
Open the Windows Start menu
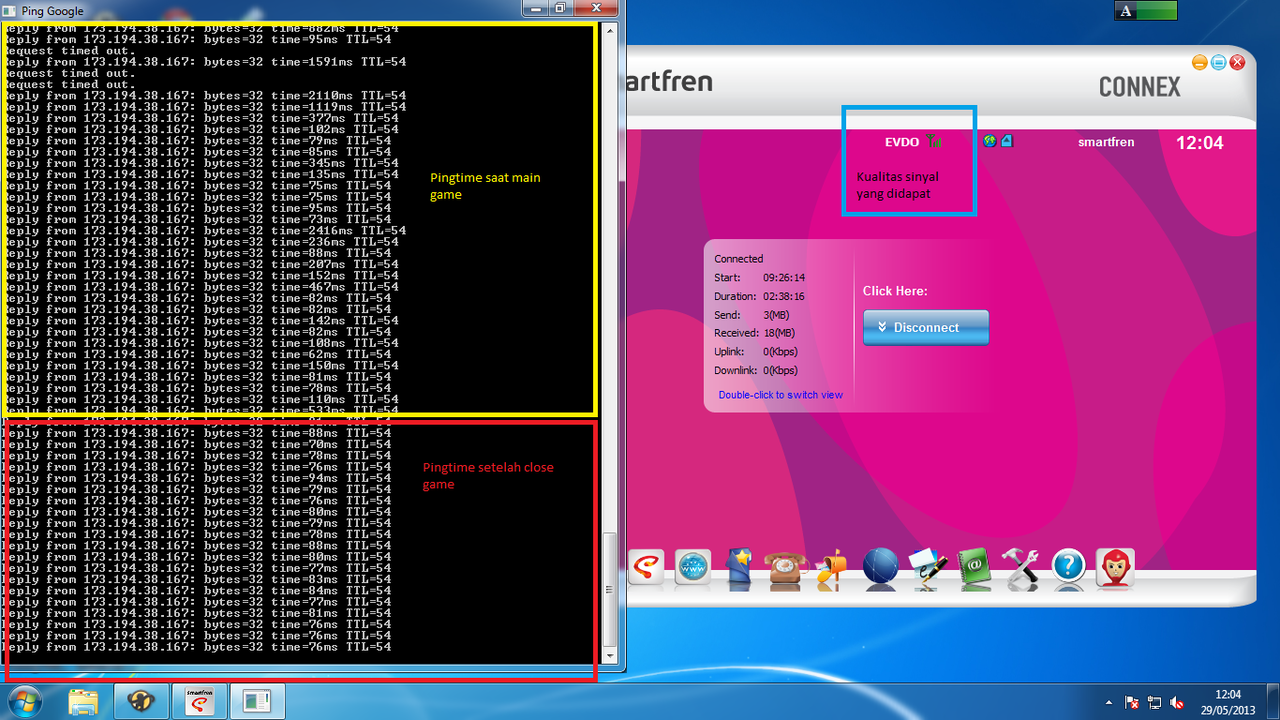26,701
